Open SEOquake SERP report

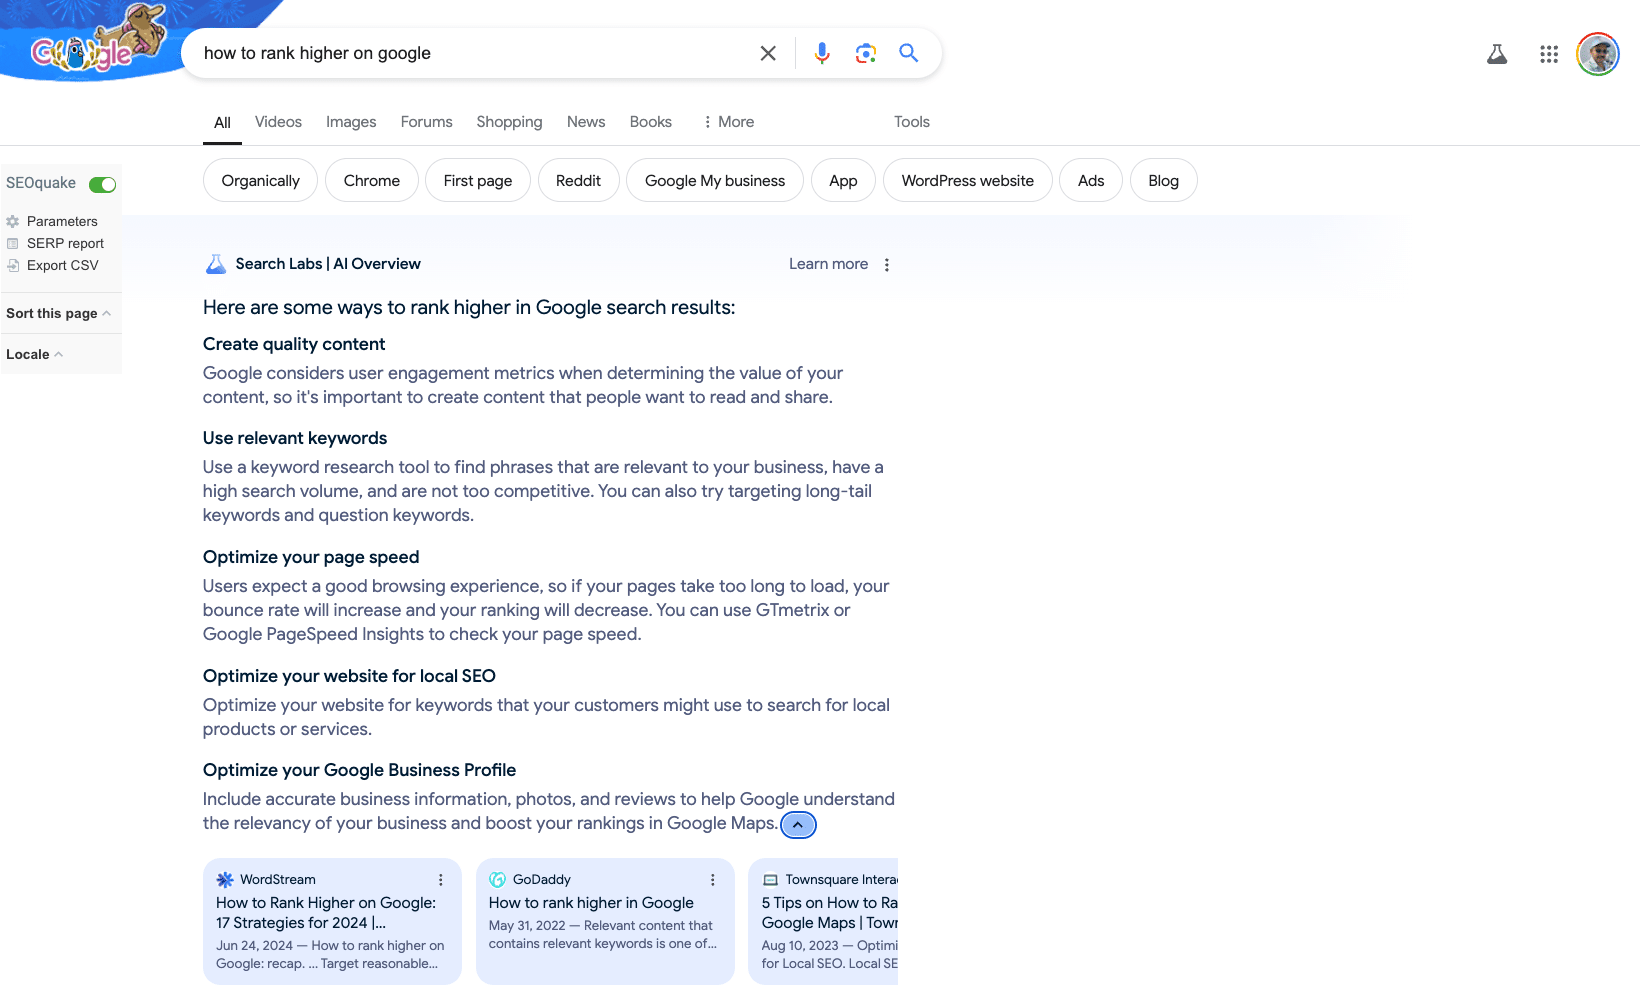(x=65, y=243)
